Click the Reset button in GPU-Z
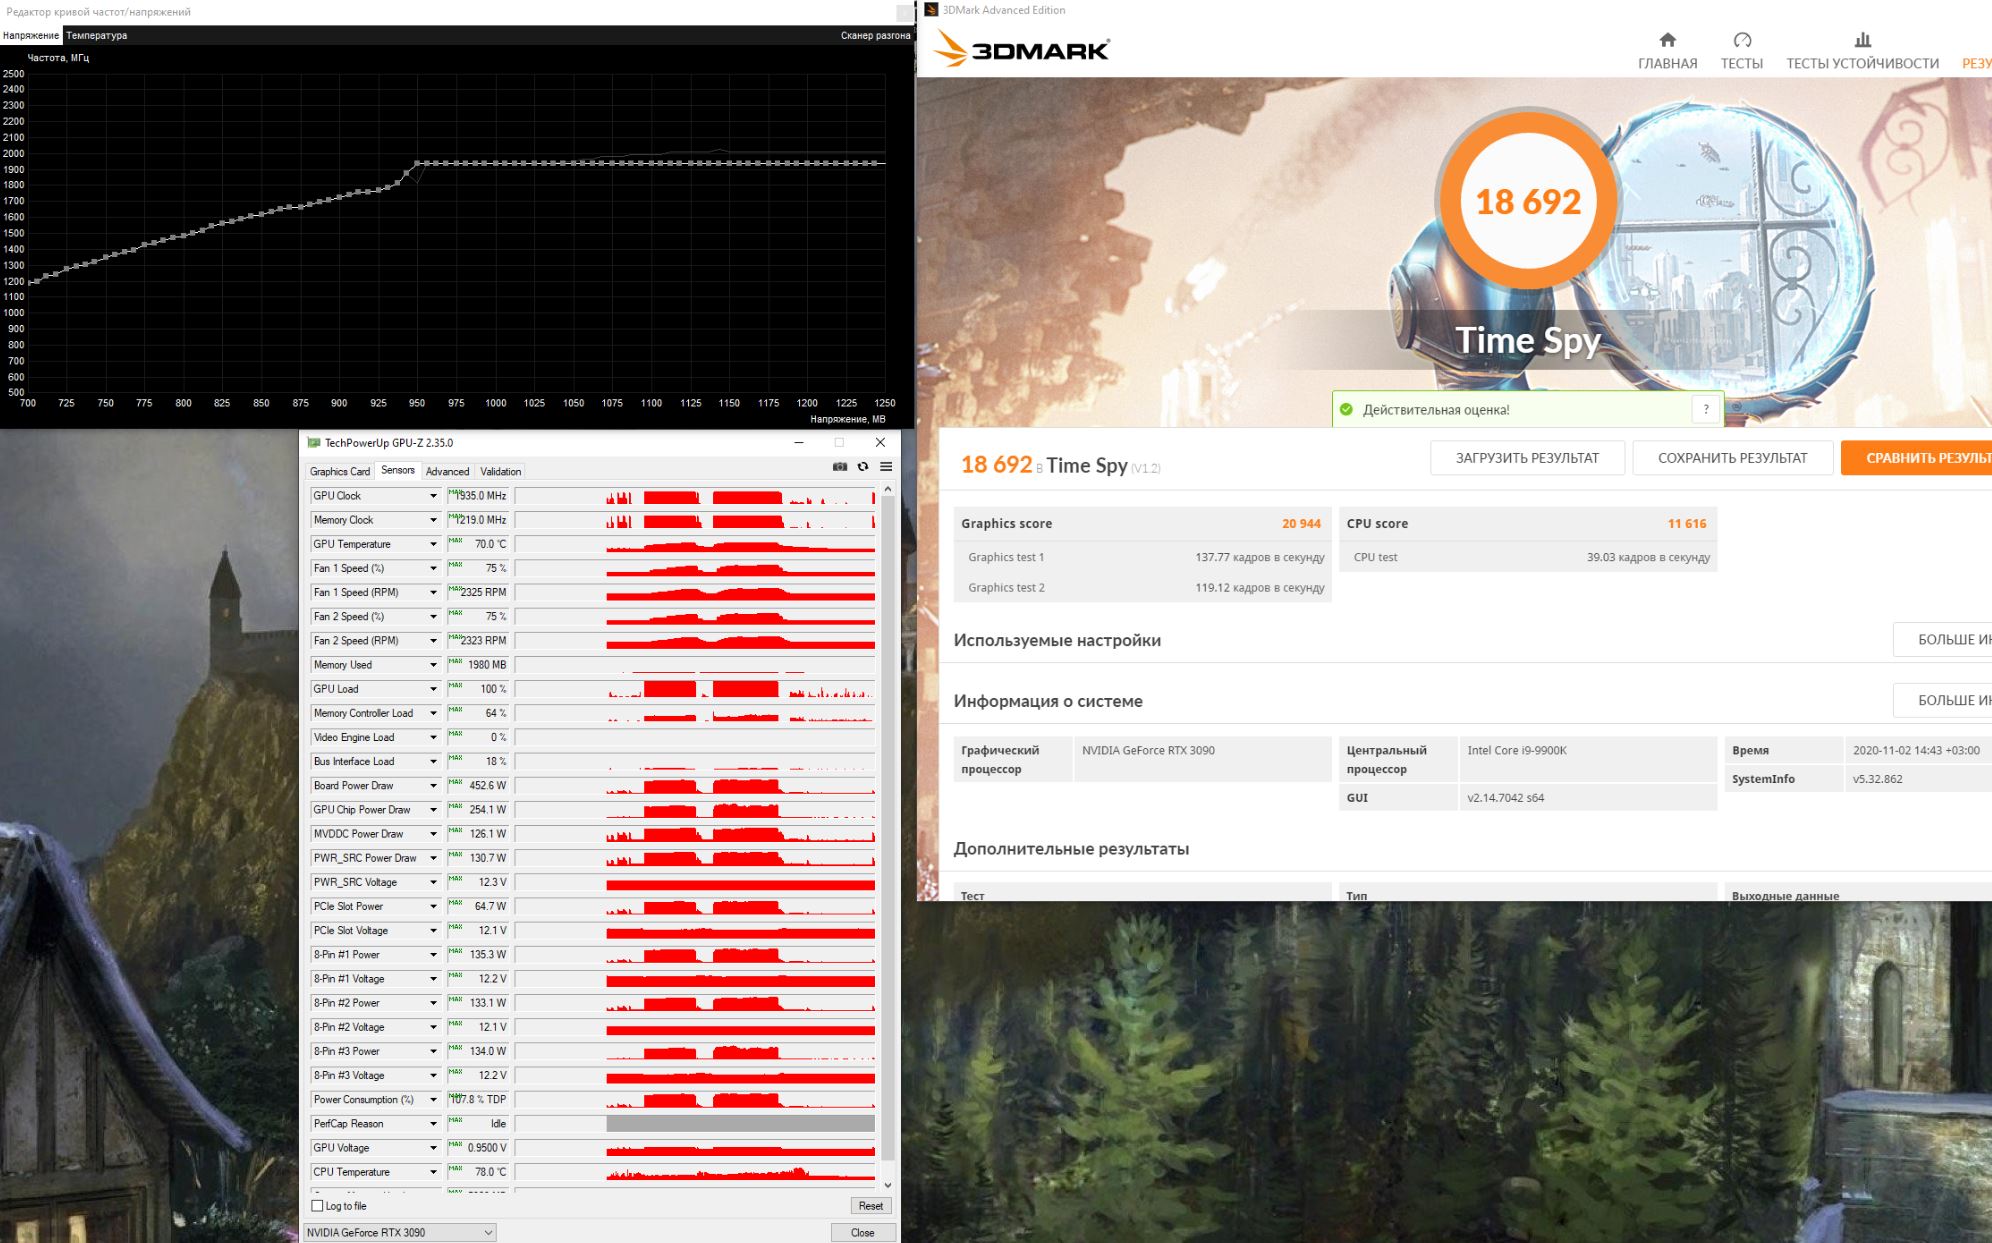Screen dimensions: 1992x1243 [870, 1206]
